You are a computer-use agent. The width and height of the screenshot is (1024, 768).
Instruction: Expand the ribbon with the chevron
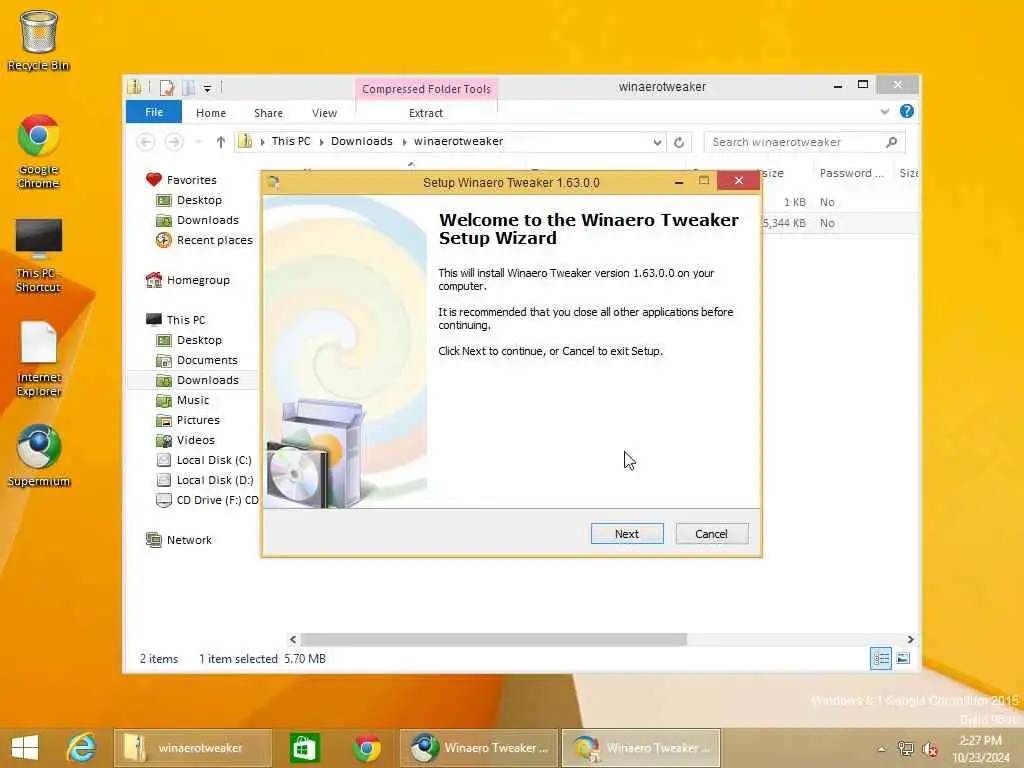tap(885, 112)
